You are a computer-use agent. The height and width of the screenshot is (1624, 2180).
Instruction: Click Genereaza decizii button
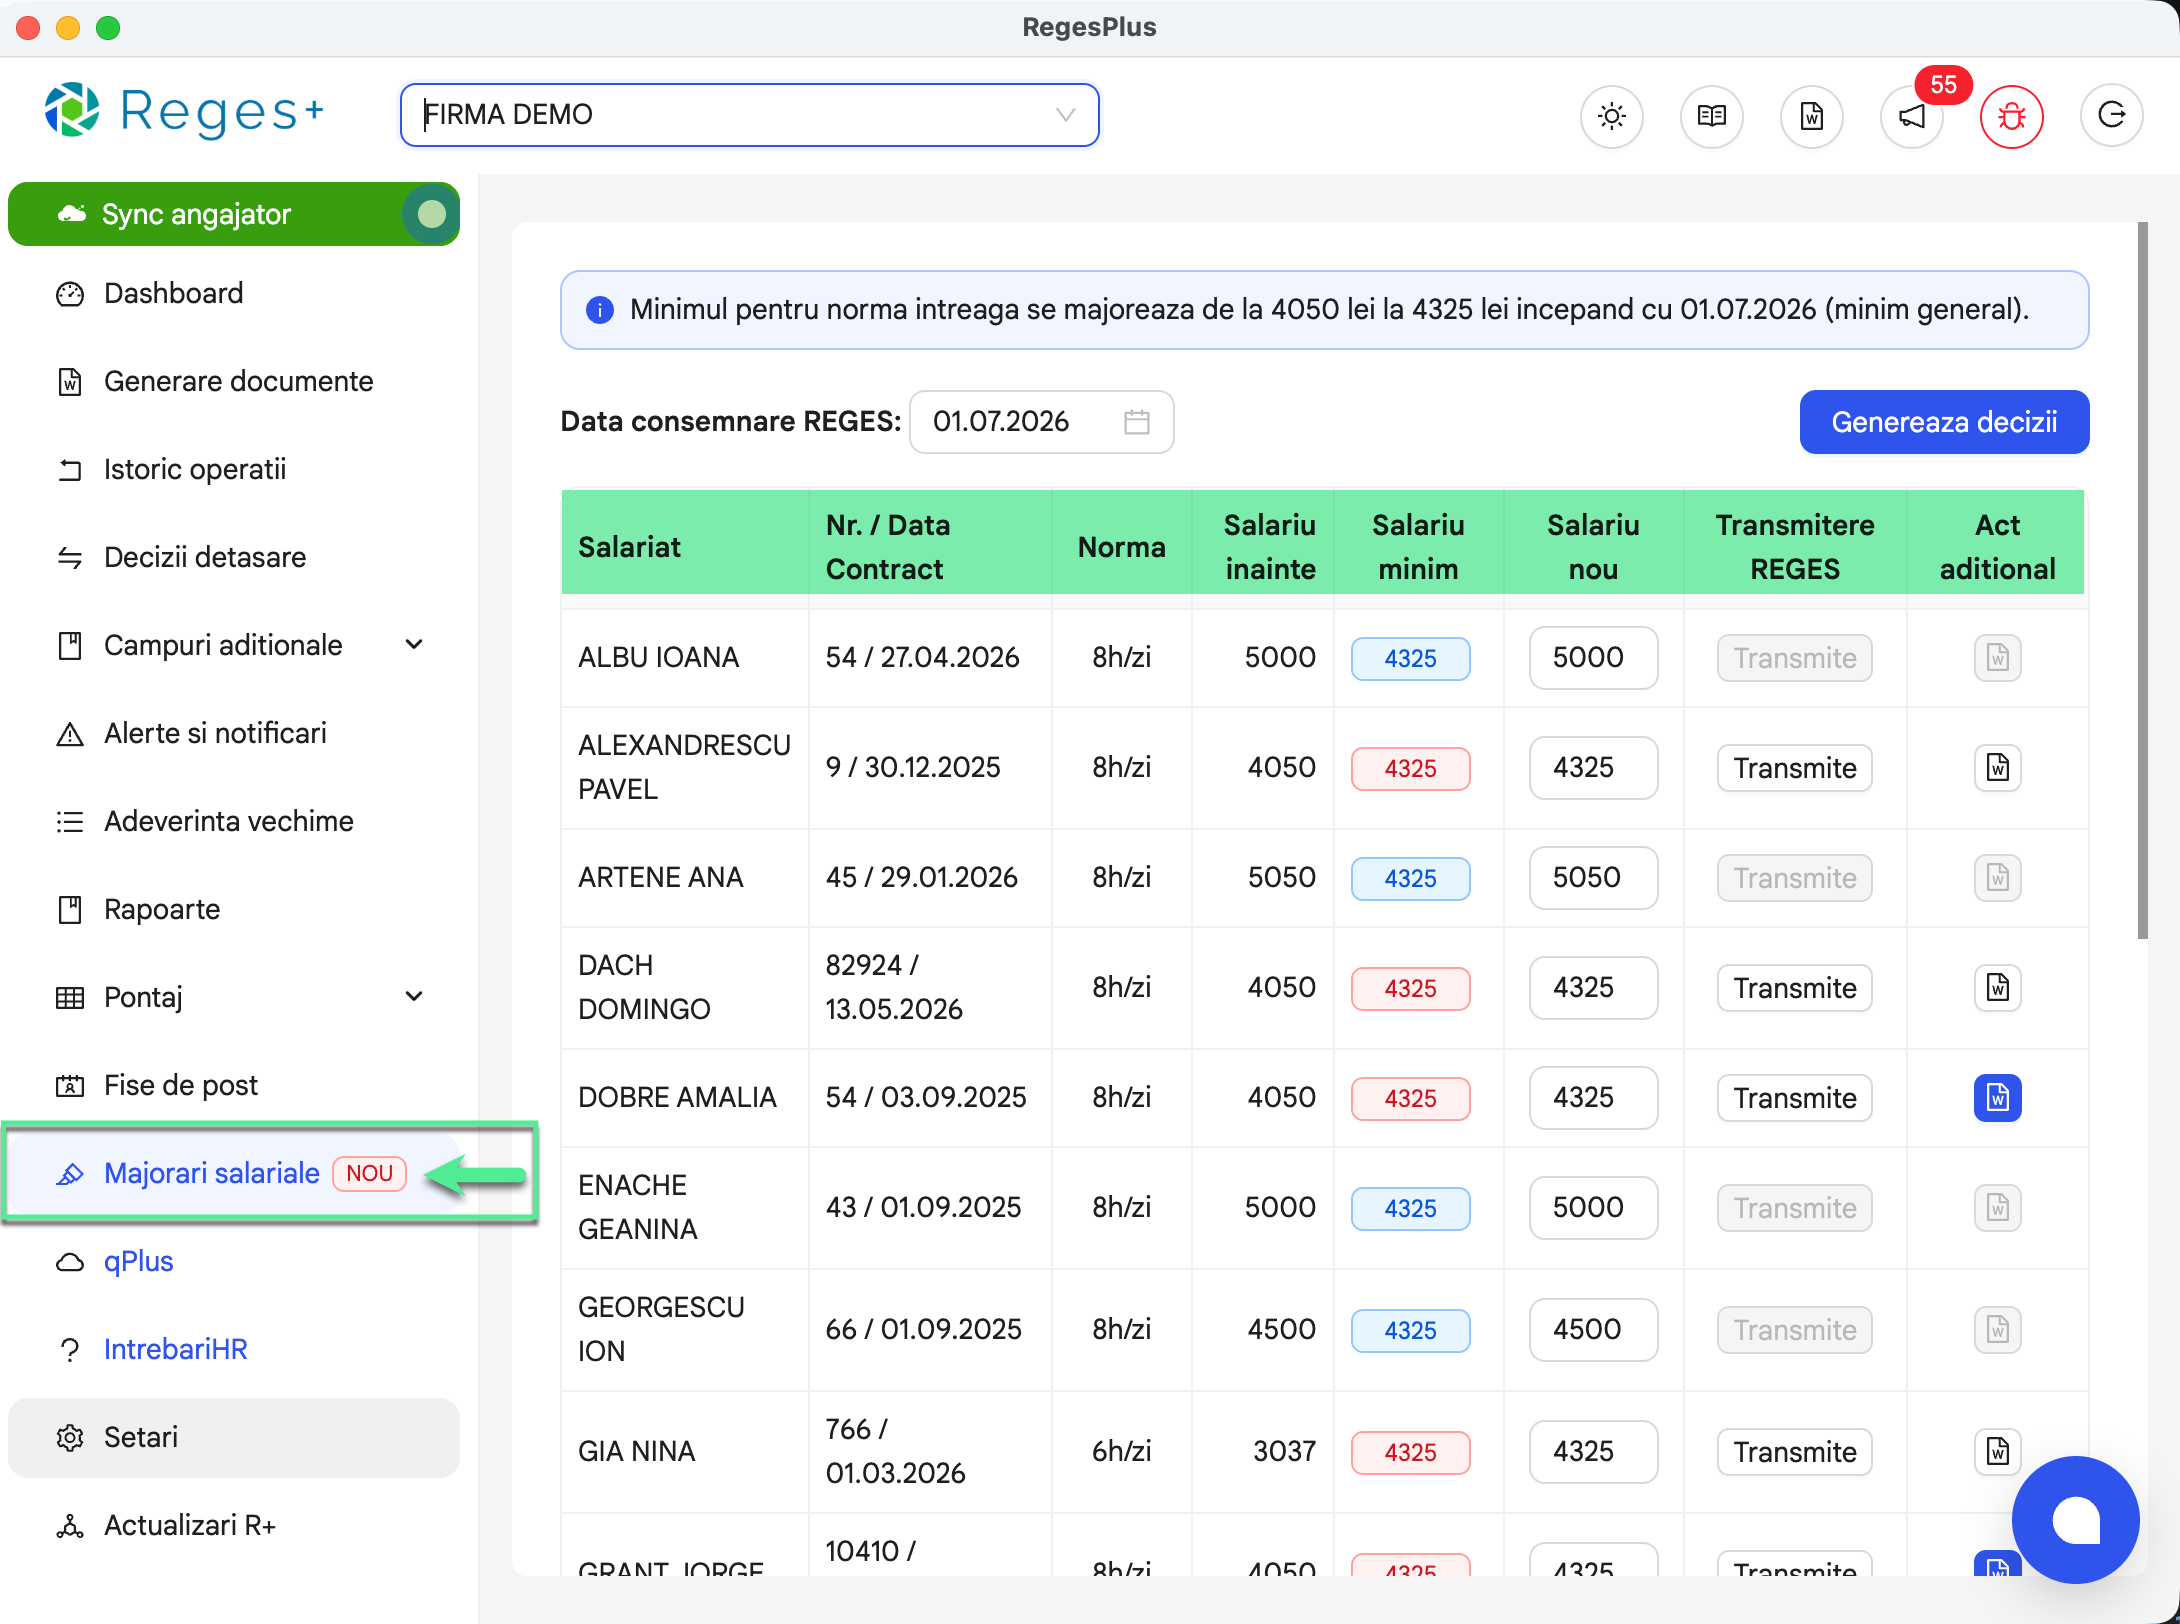coord(1943,422)
